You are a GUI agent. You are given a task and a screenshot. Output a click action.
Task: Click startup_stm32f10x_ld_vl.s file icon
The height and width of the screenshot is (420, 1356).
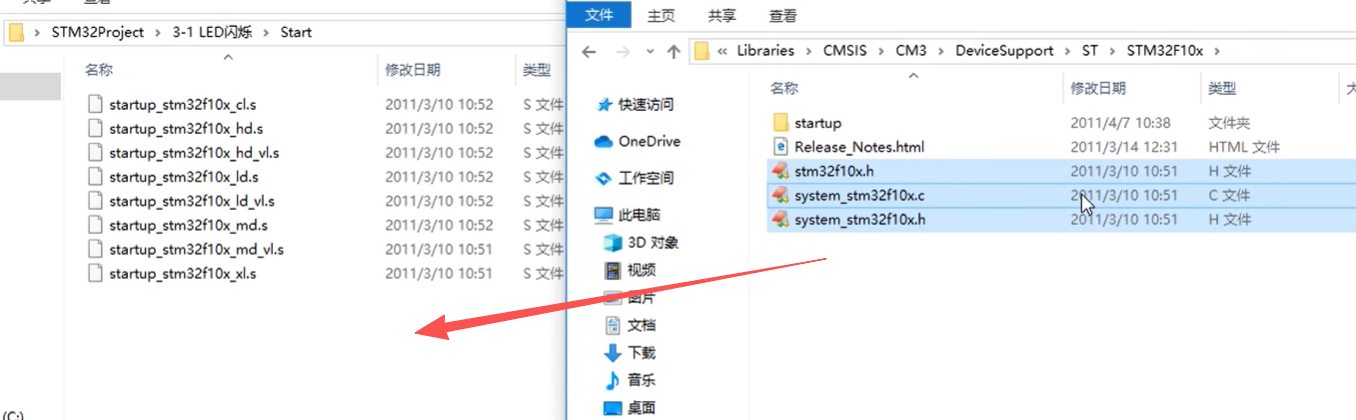(95, 200)
